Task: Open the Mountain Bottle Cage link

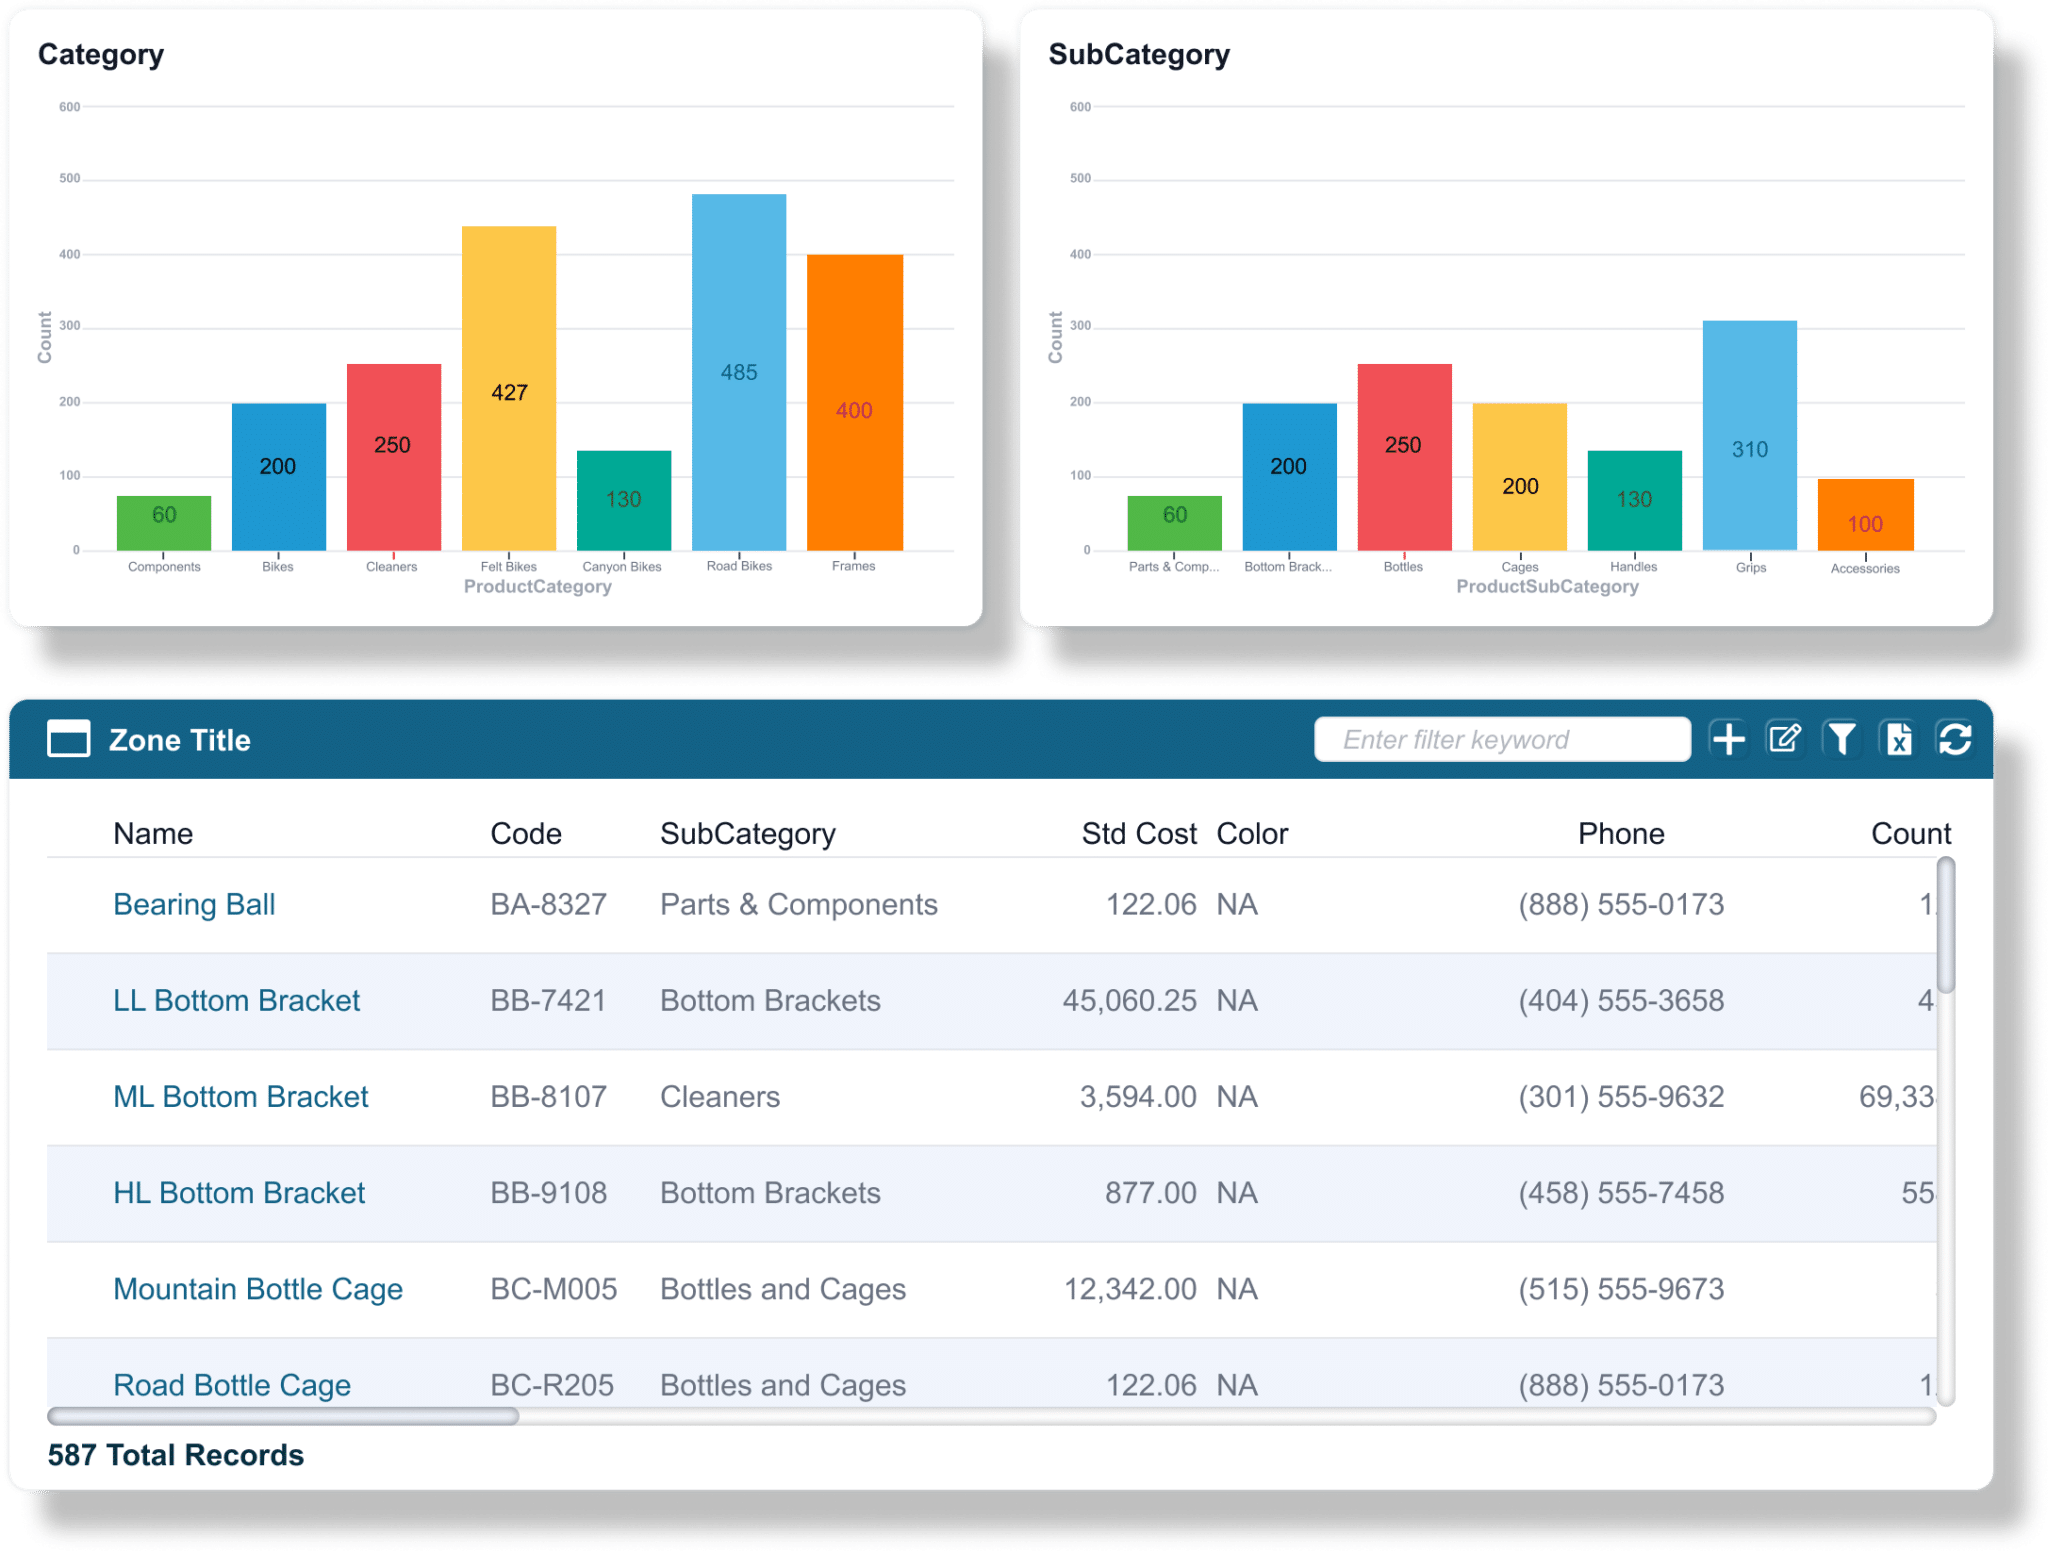Action: (x=258, y=1289)
